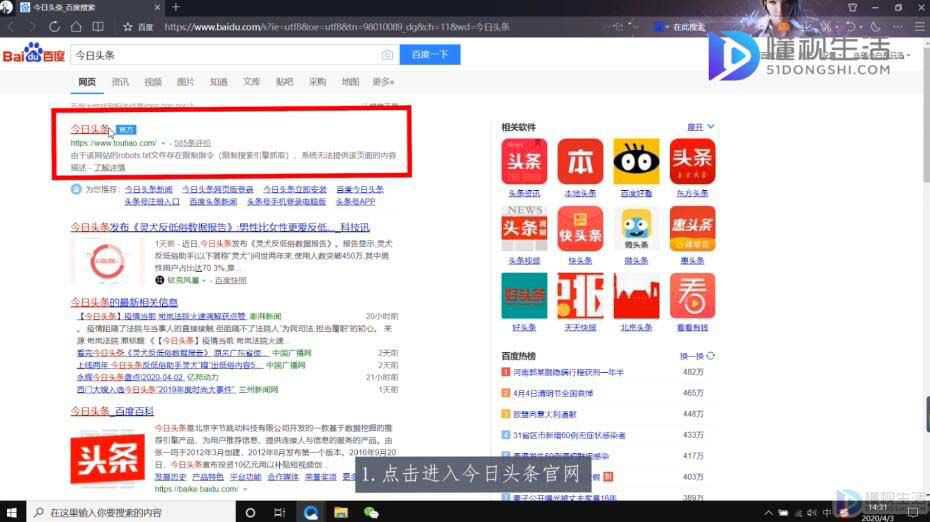Image resolution: width=930 pixels, height=522 pixels.
Task: Click the browser address bar URL
Action: pyautogui.click(x=337, y=27)
